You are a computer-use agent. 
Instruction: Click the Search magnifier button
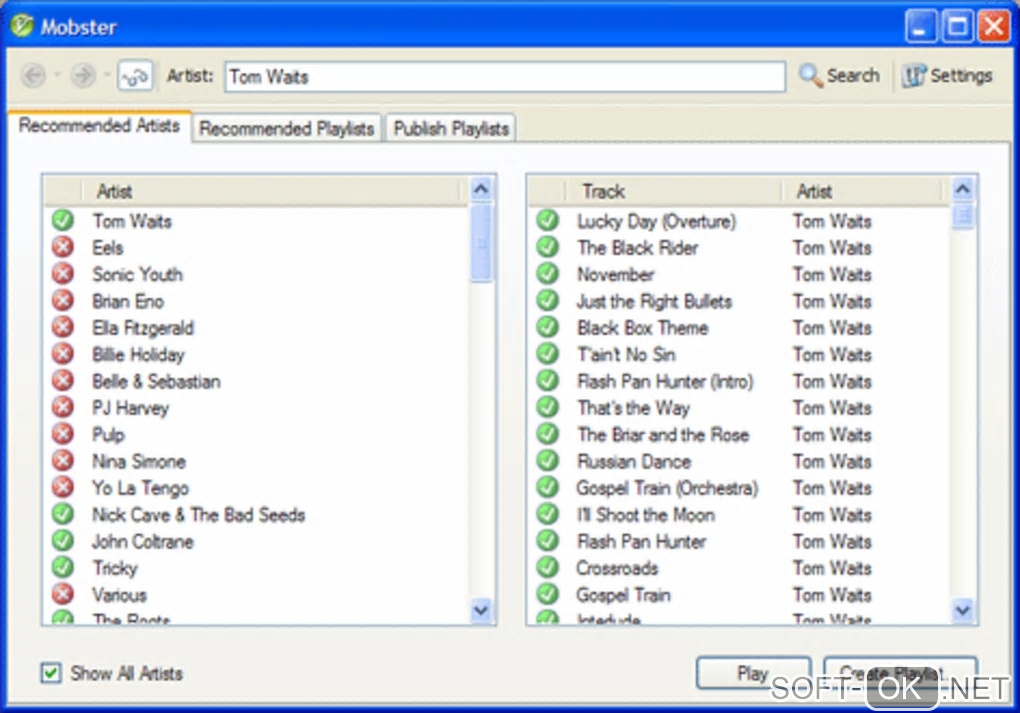tap(839, 75)
